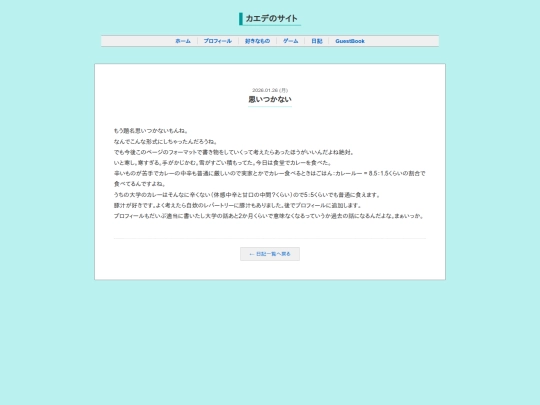Screen dimensions: 540x405
Task: Click the line starting 豚汁が好きです
Action: tap(238, 206)
